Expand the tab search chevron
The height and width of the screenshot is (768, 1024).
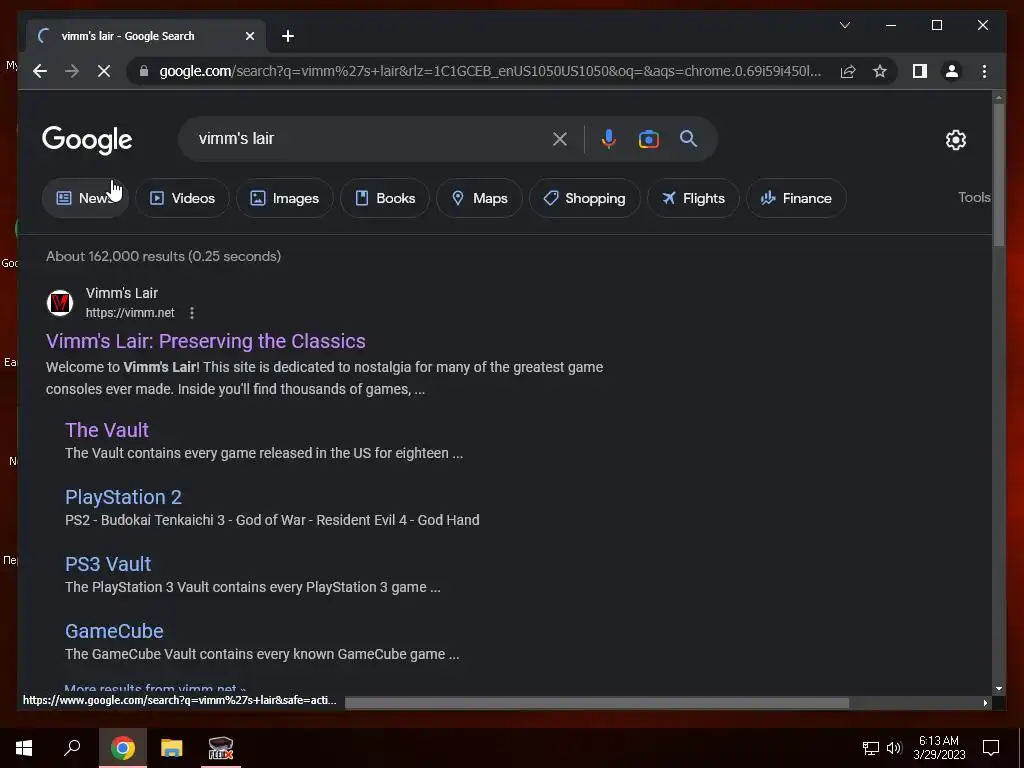844,25
